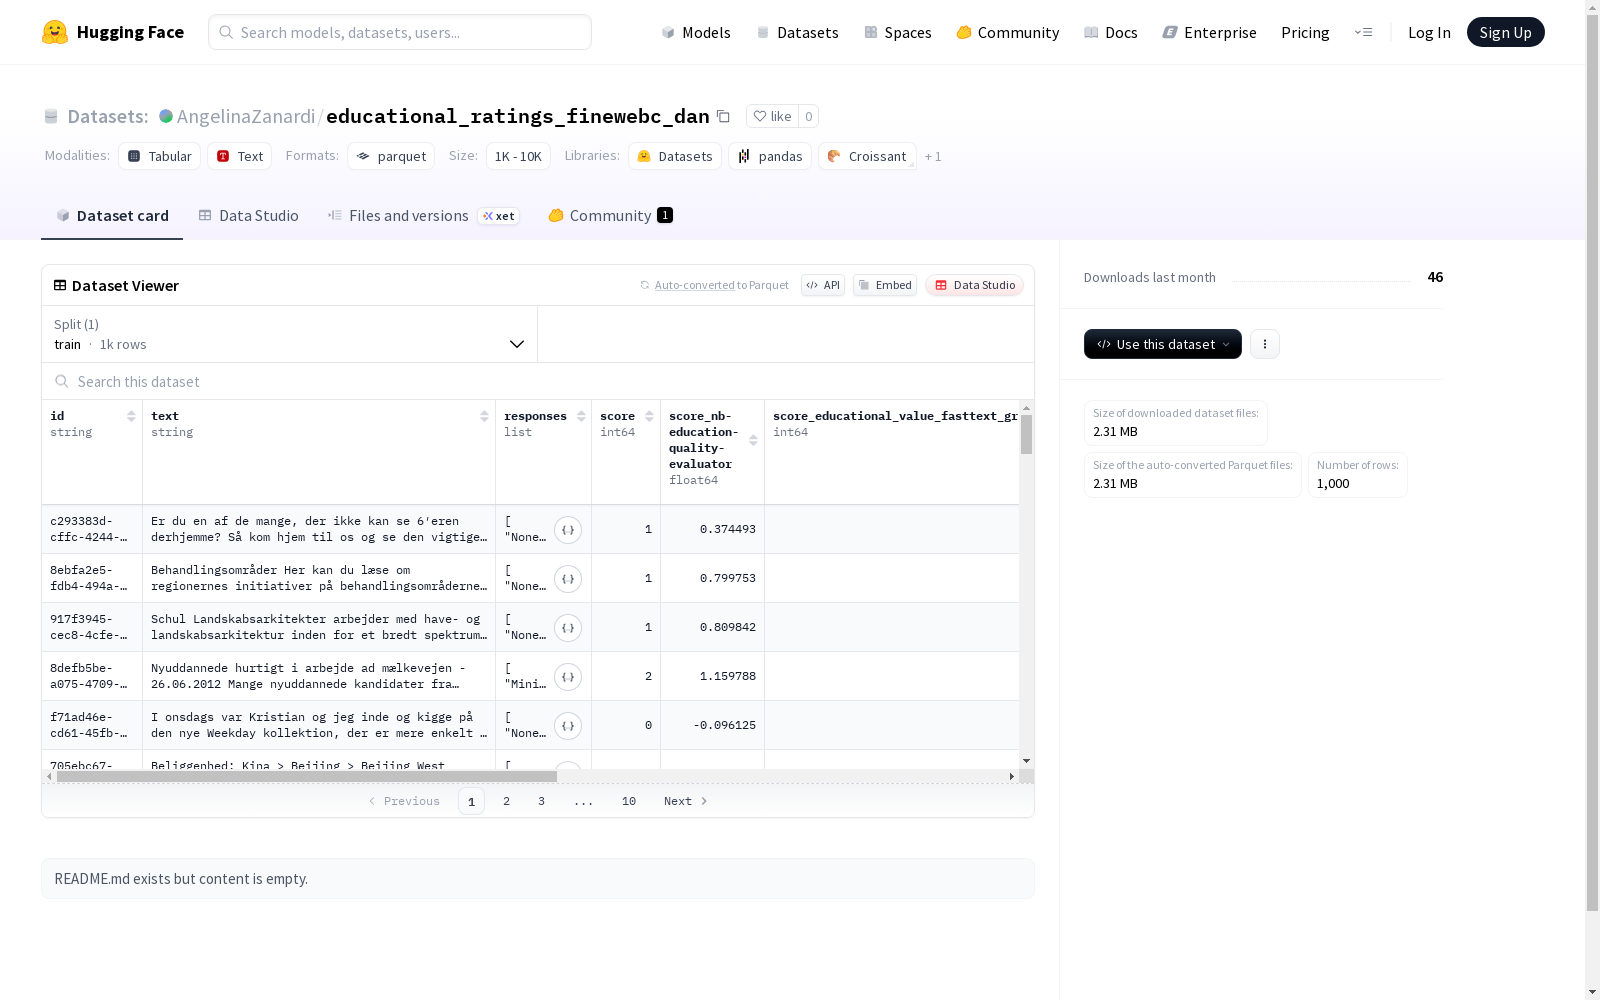Go to page 3 of the table
The width and height of the screenshot is (1600, 1000).
click(x=542, y=801)
